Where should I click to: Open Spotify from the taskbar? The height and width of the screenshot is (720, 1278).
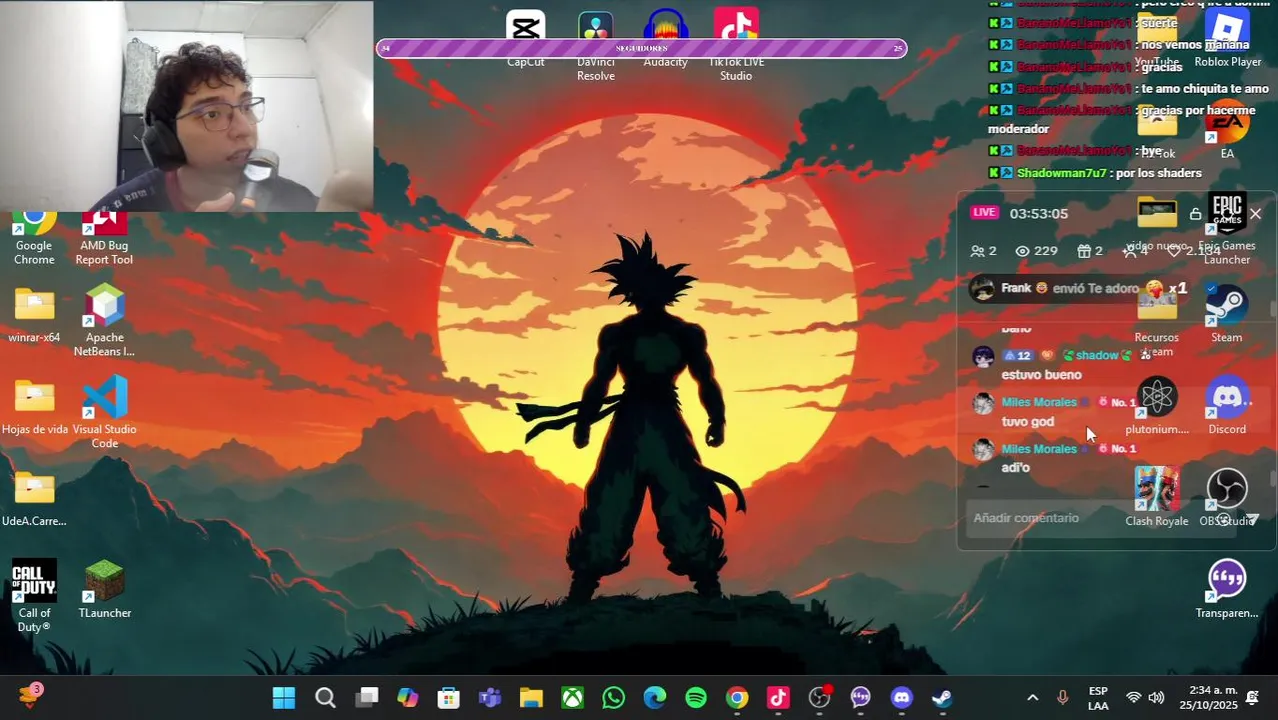[696, 698]
